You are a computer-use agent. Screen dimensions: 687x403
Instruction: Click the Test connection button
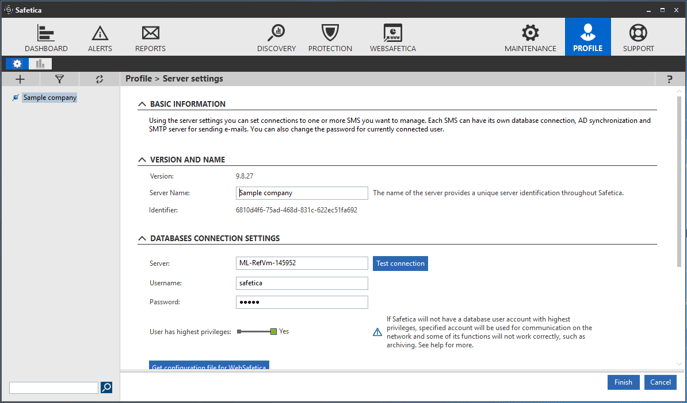[x=400, y=263]
